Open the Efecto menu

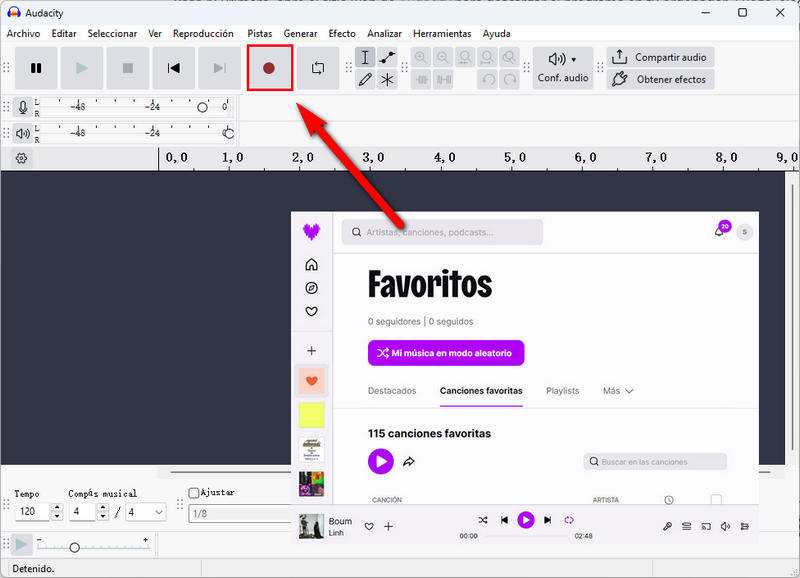(x=342, y=33)
